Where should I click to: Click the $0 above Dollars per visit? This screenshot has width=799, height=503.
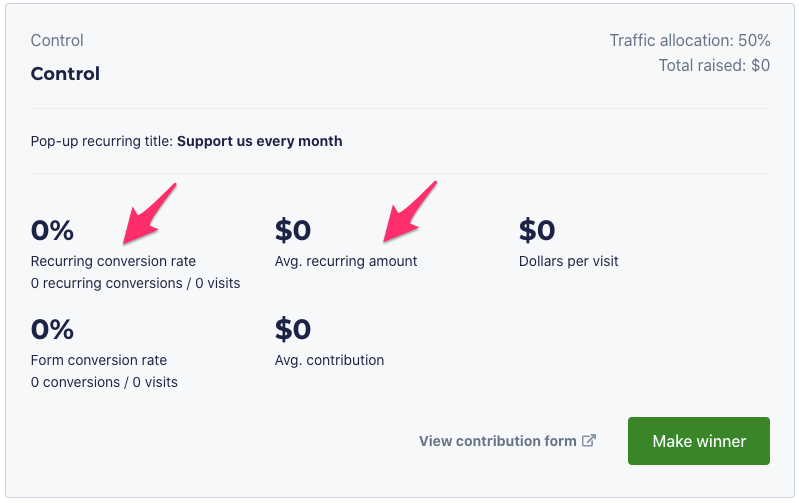[537, 231]
